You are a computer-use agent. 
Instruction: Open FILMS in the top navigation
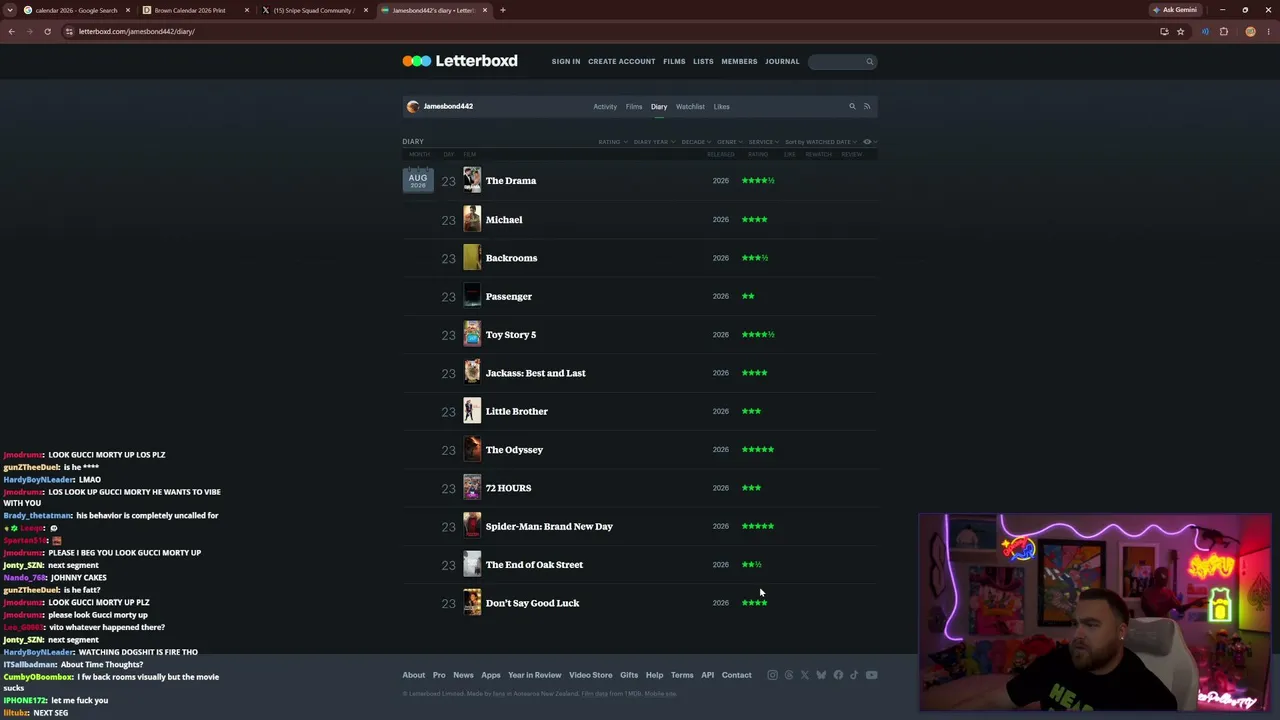point(674,62)
